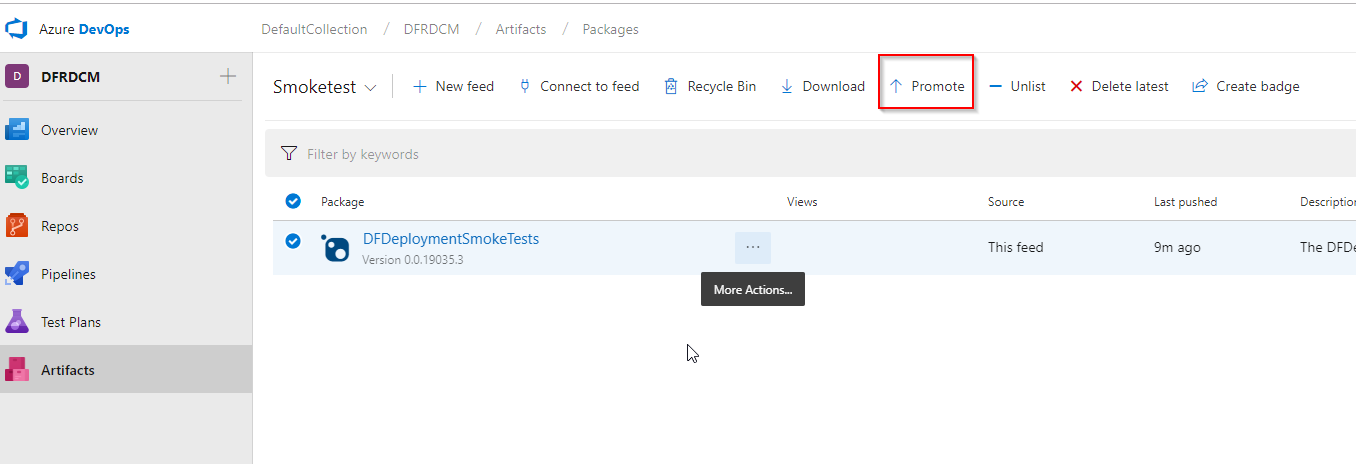This screenshot has width=1356, height=464.
Task: Click the Download toolbar button
Action: click(822, 87)
